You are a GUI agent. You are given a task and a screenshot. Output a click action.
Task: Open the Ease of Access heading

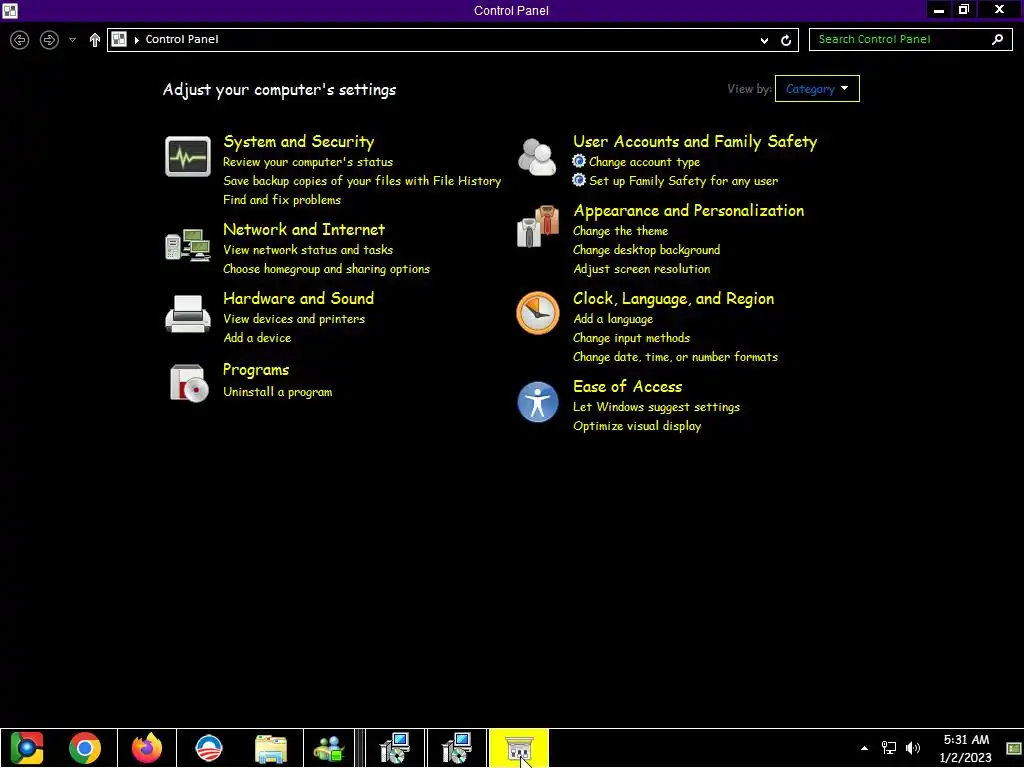coord(628,387)
